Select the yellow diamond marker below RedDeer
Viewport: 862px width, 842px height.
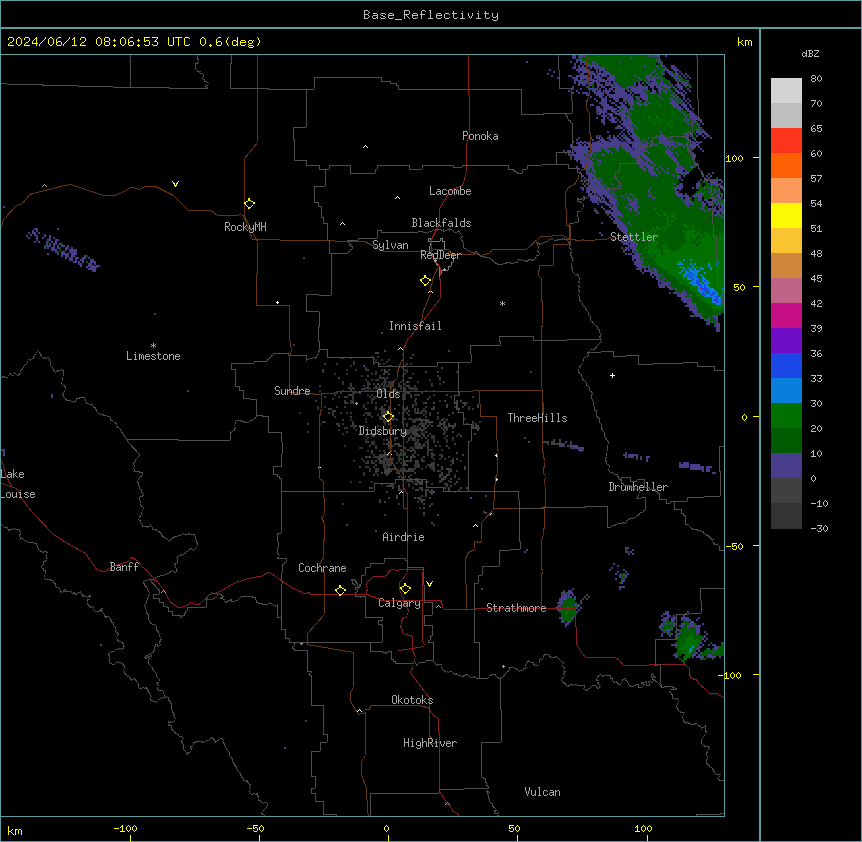tap(426, 281)
